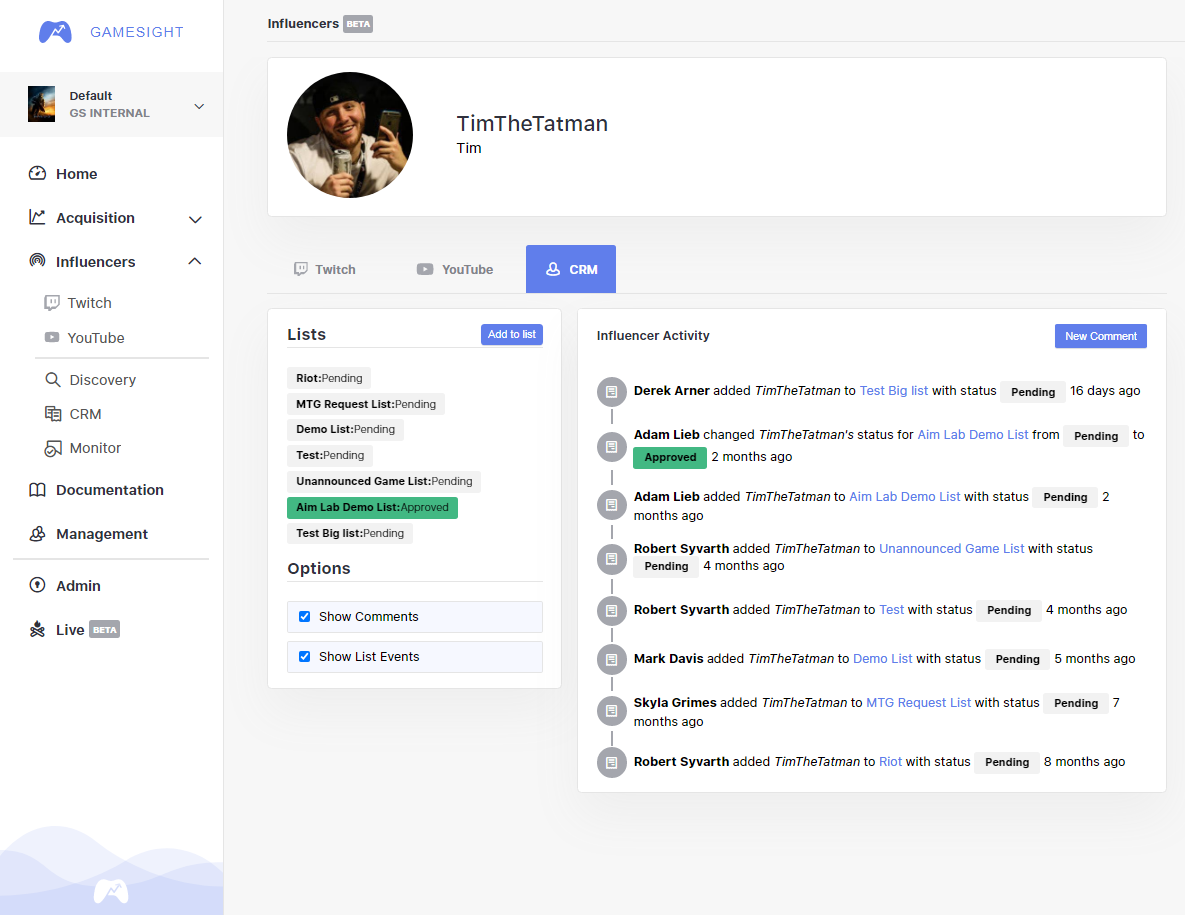Click the person icon on CRM tab
The image size is (1185, 915).
pyautogui.click(x=553, y=269)
